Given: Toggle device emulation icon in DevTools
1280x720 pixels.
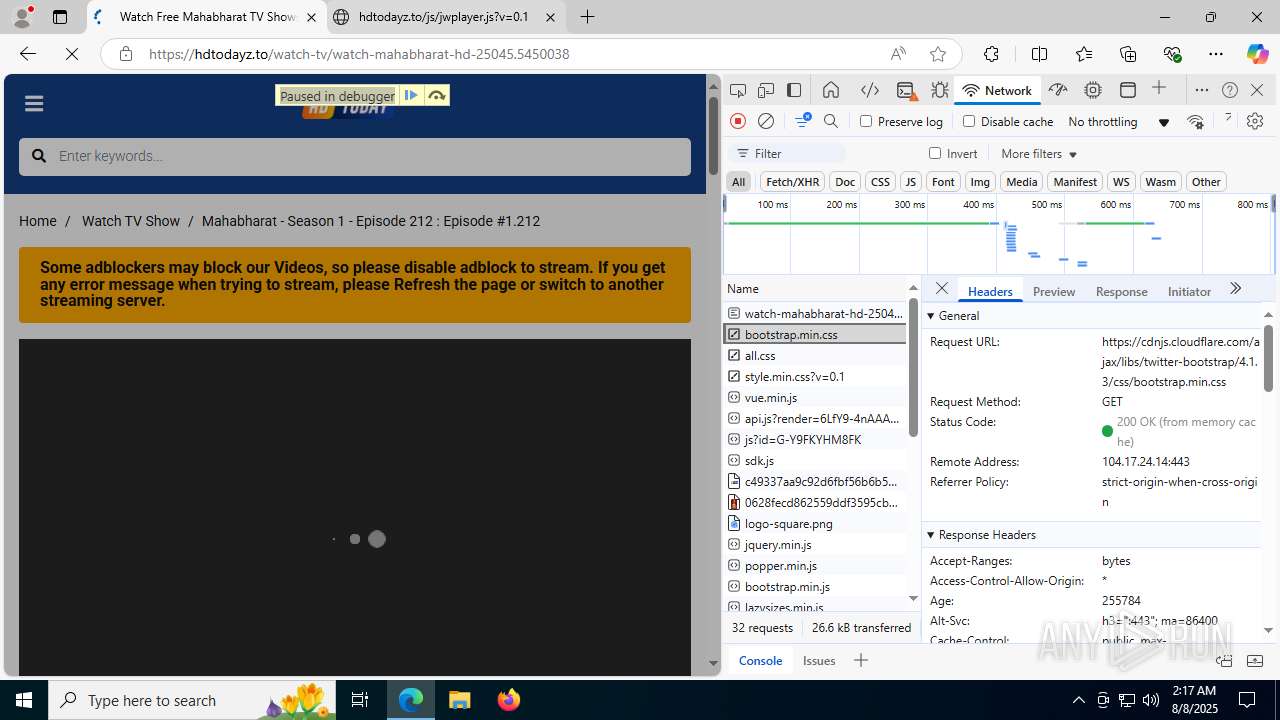Looking at the screenshot, I should tap(766, 90).
